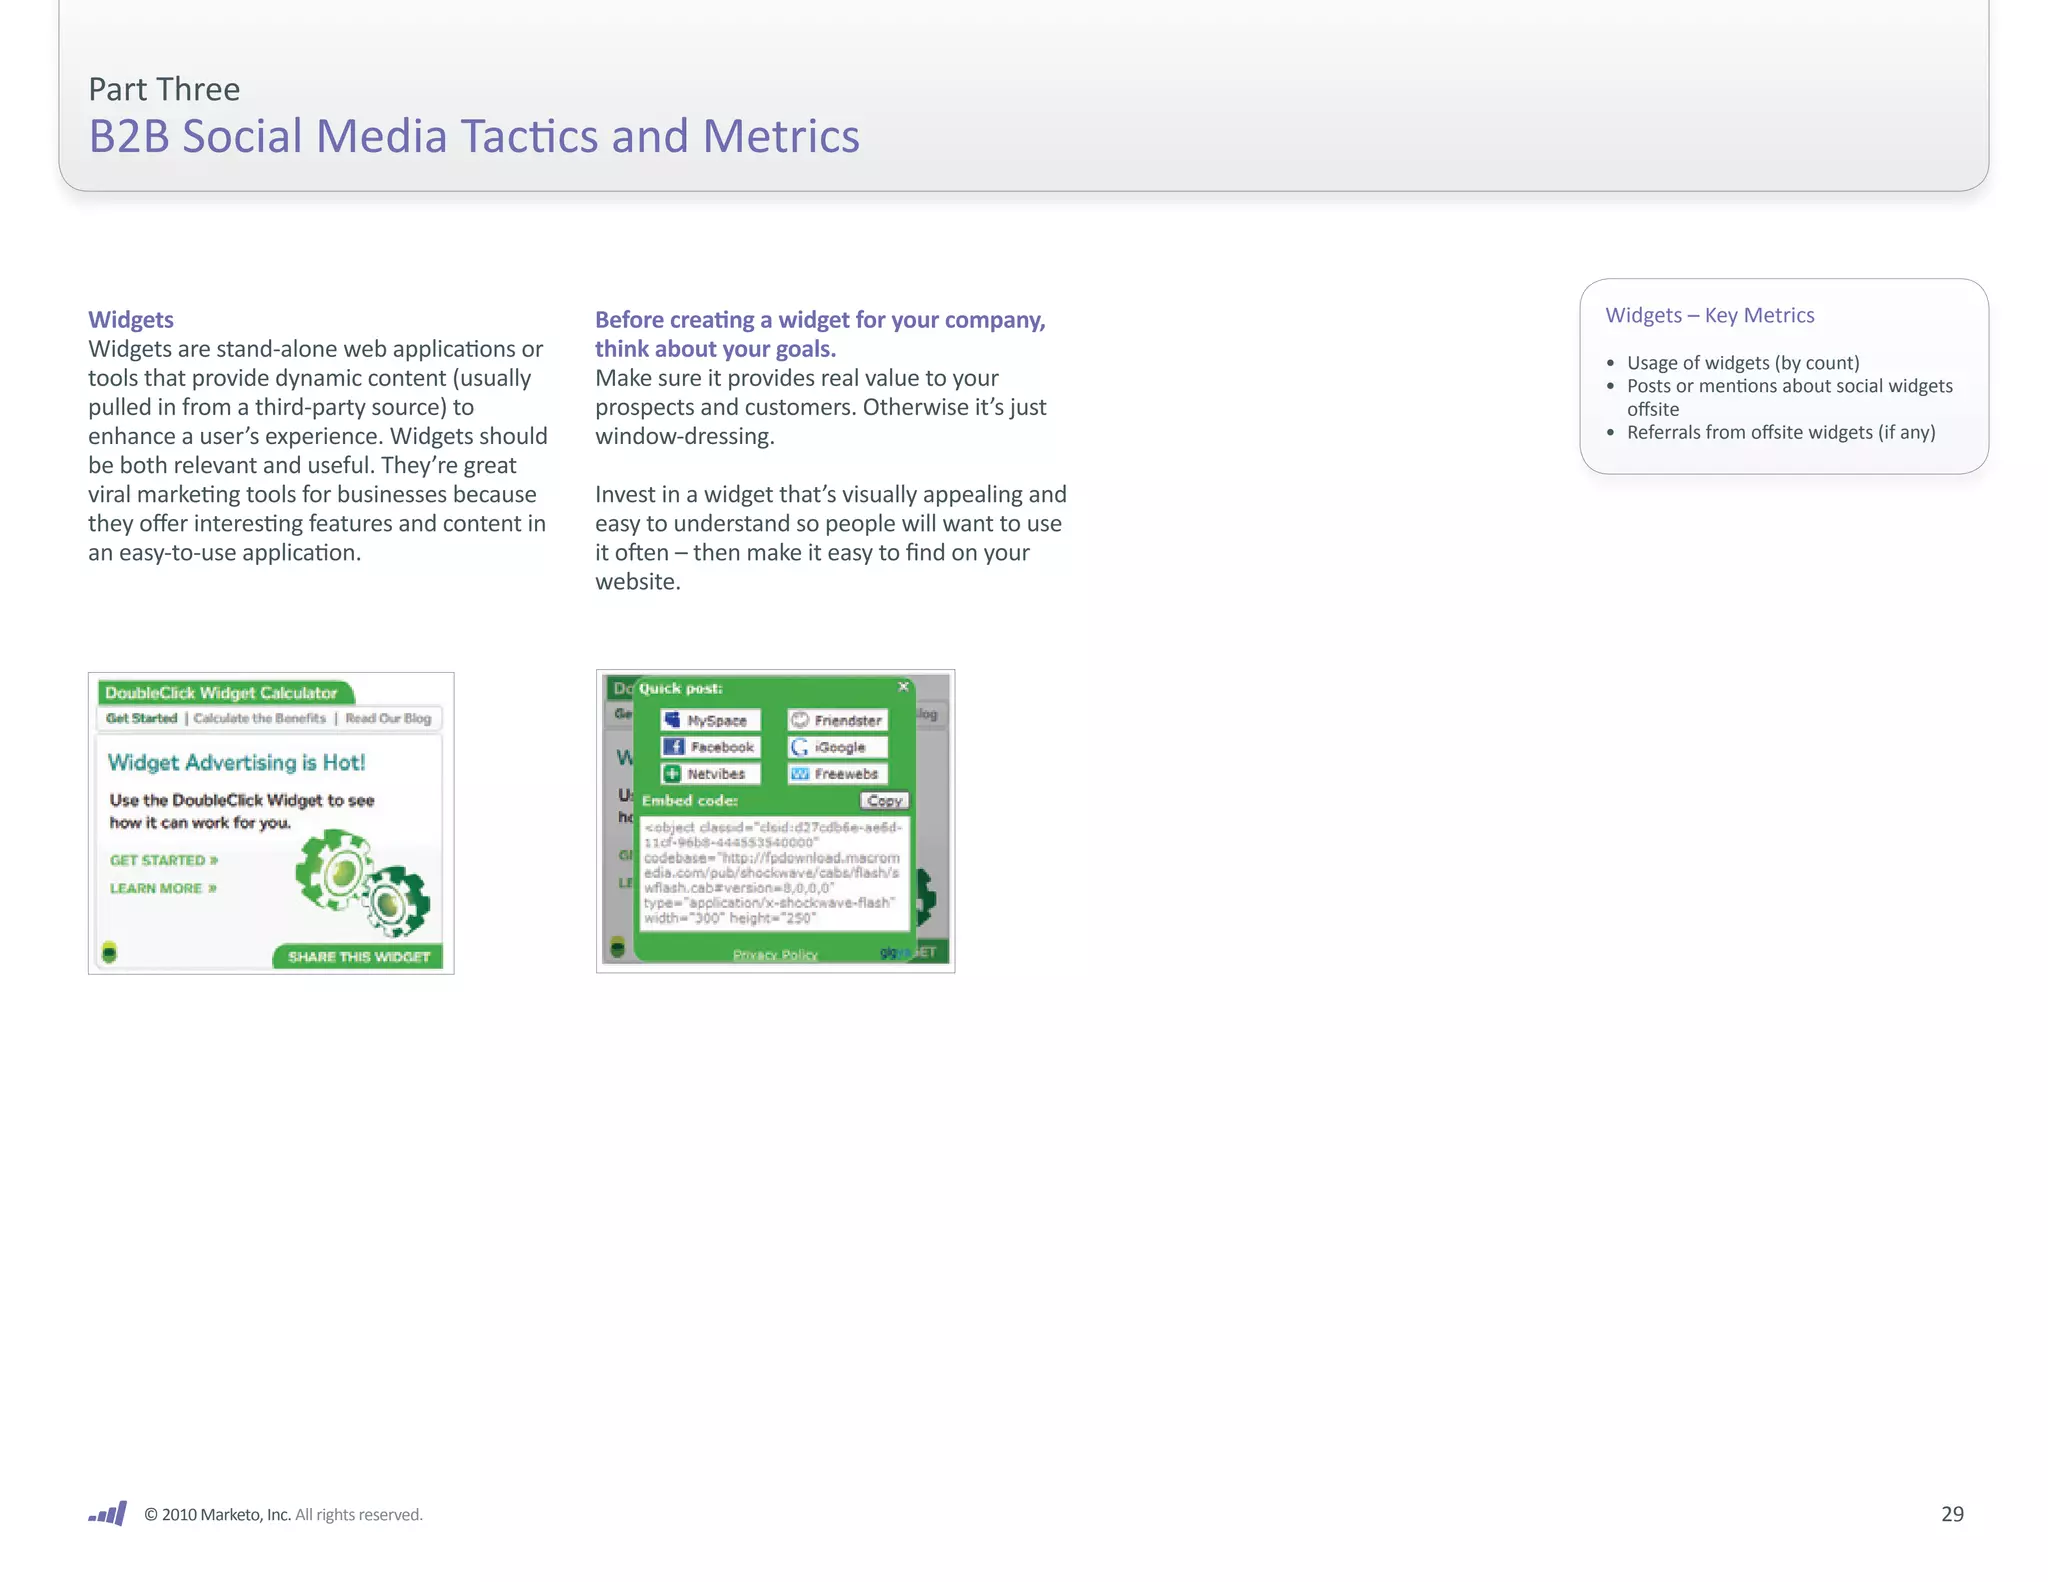This screenshot has height=1582, width=2048.
Task: Click the iGoogle quick post button
Action: click(x=837, y=747)
